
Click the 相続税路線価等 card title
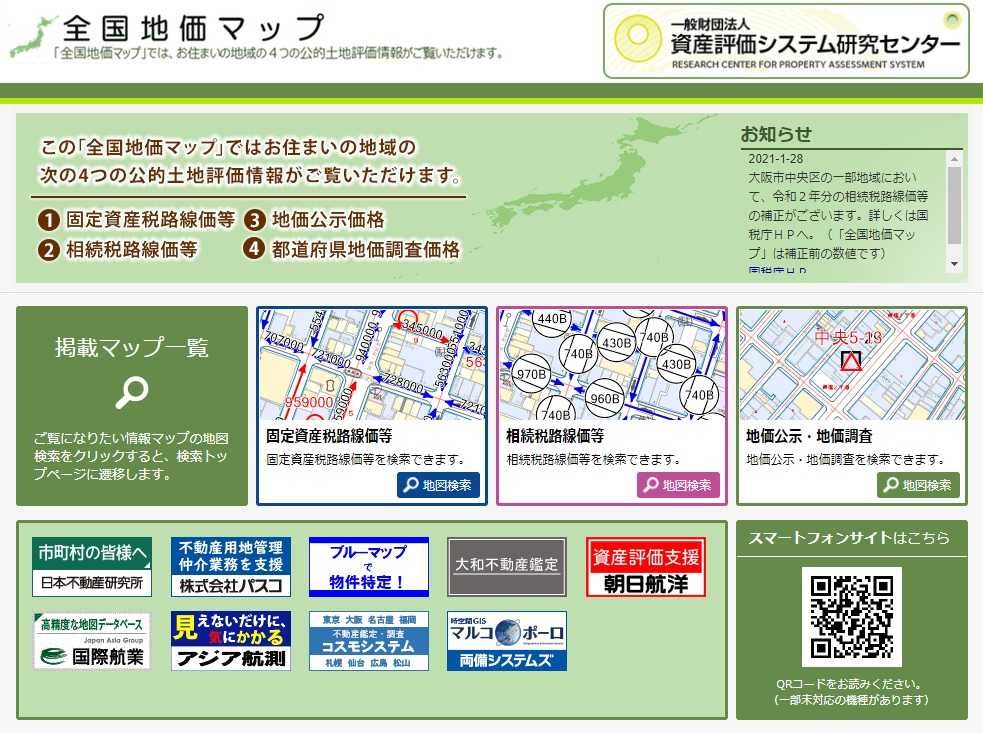tap(555, 436)
